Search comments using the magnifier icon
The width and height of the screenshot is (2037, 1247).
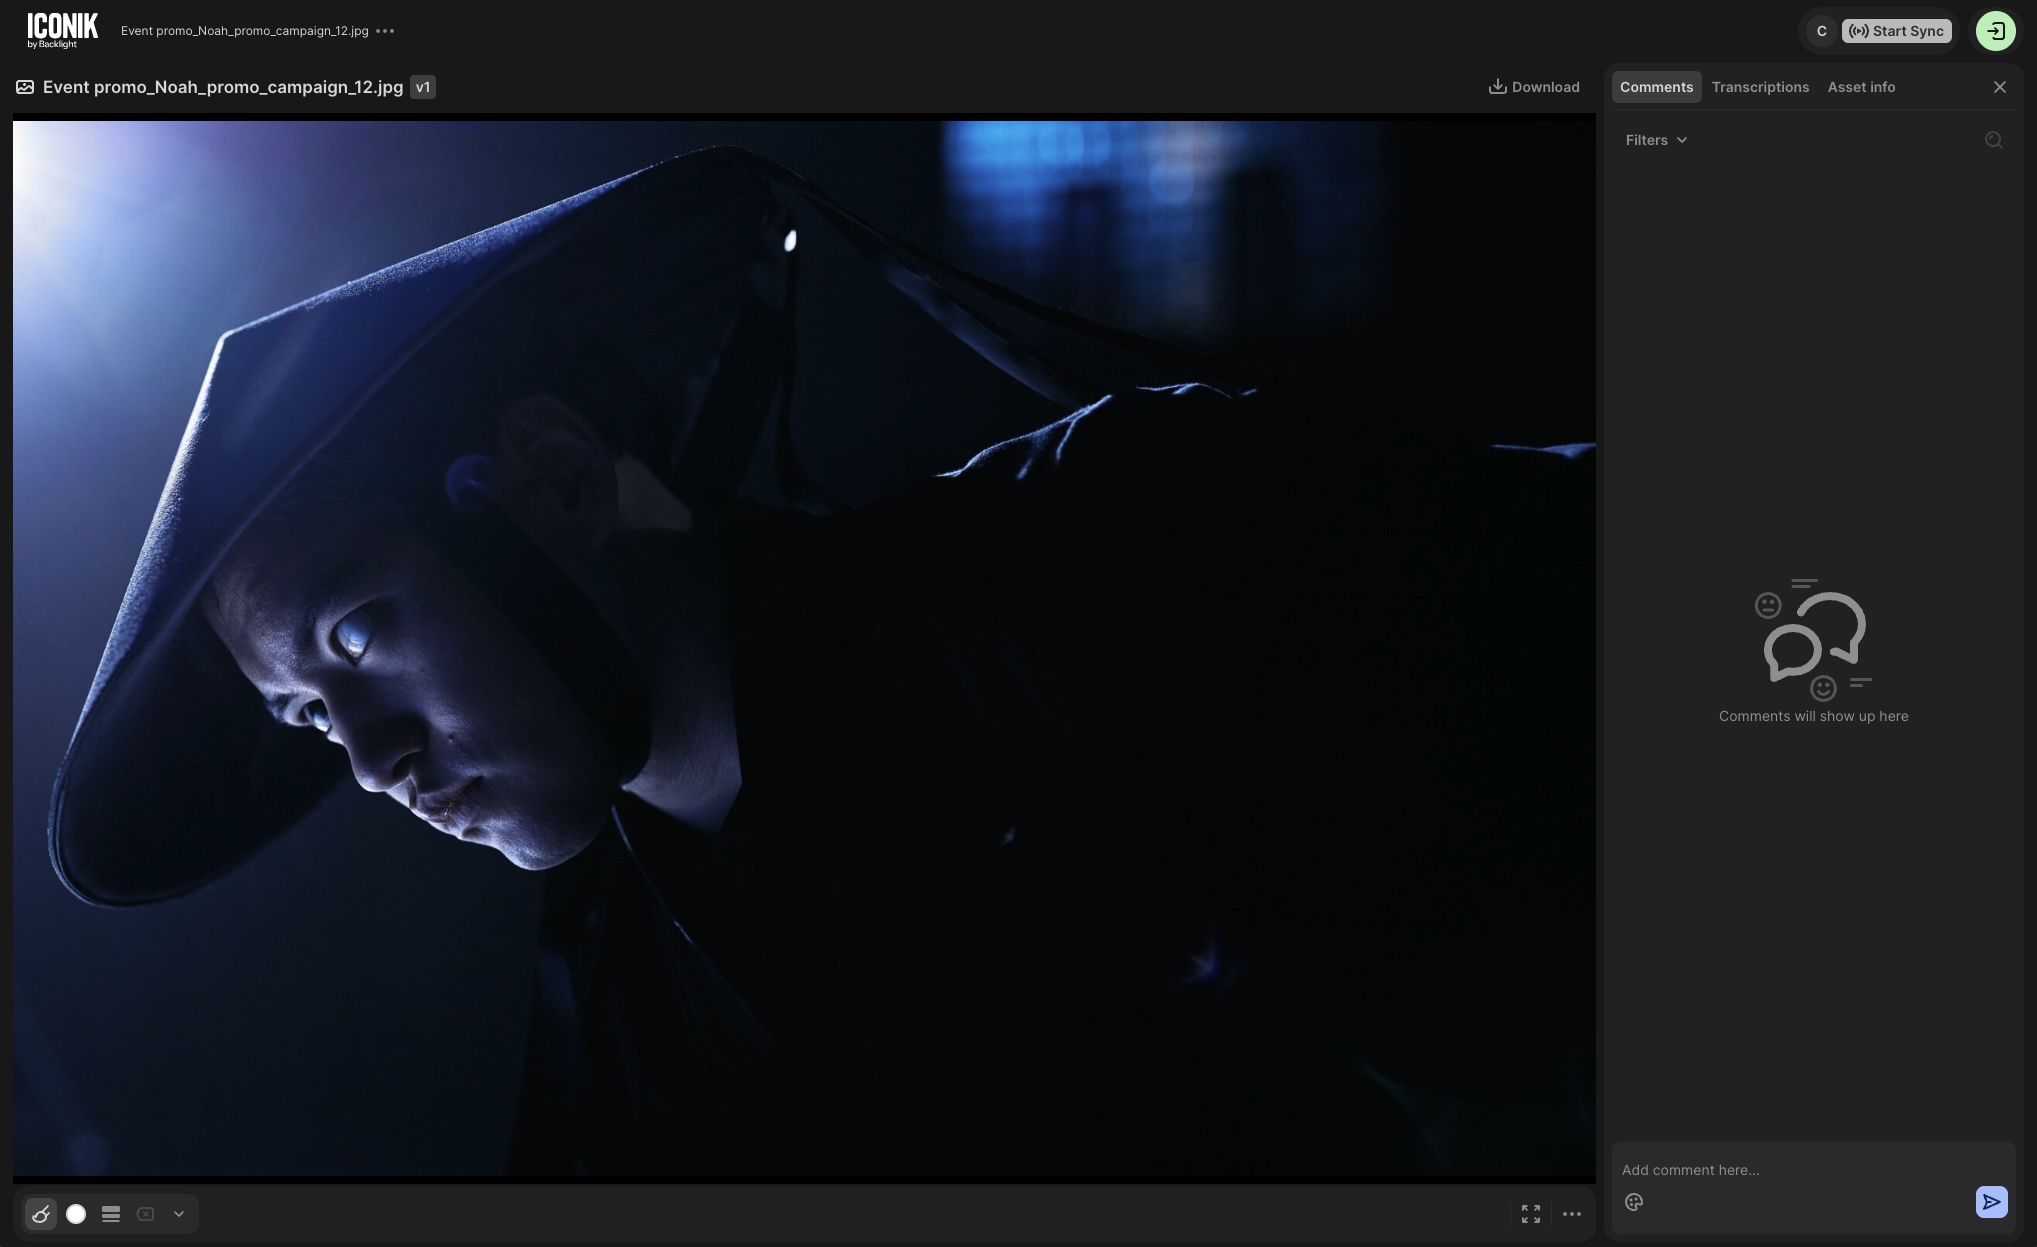click(1993, 140)
